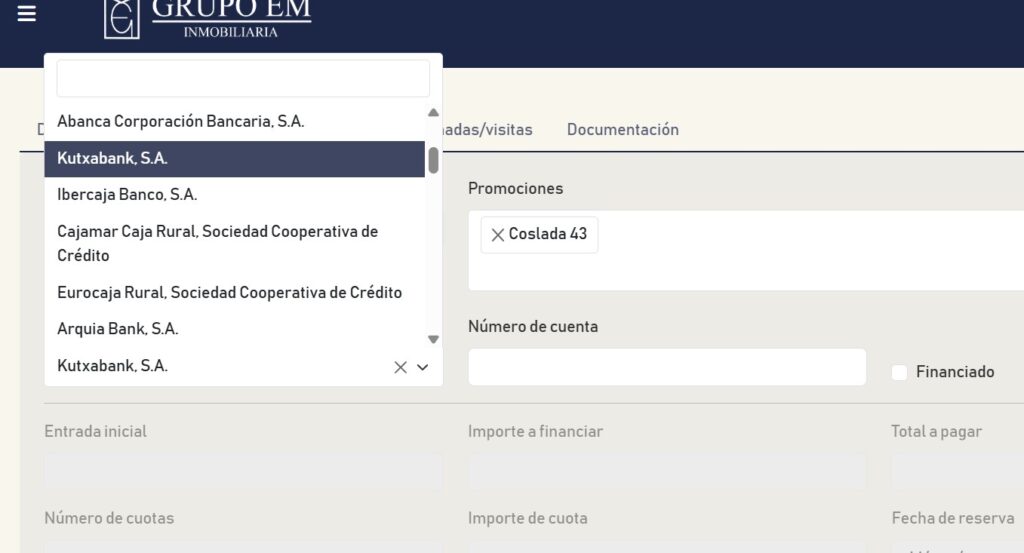
Task: Click inside the Promociones multi-select box
Action: pos(746,251)
